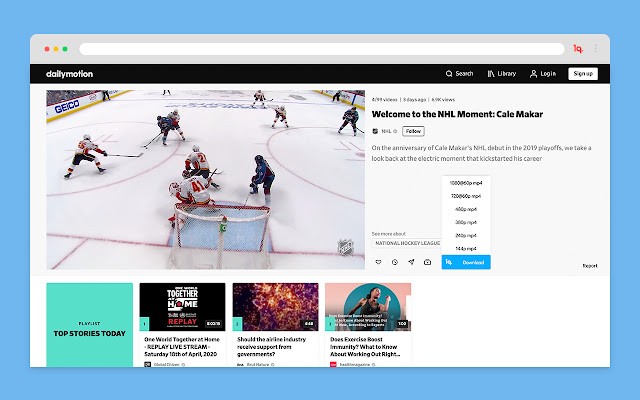The width and height of the screenshot is (640, 400).
Task: Click the blue Download button
Action: 466,262
